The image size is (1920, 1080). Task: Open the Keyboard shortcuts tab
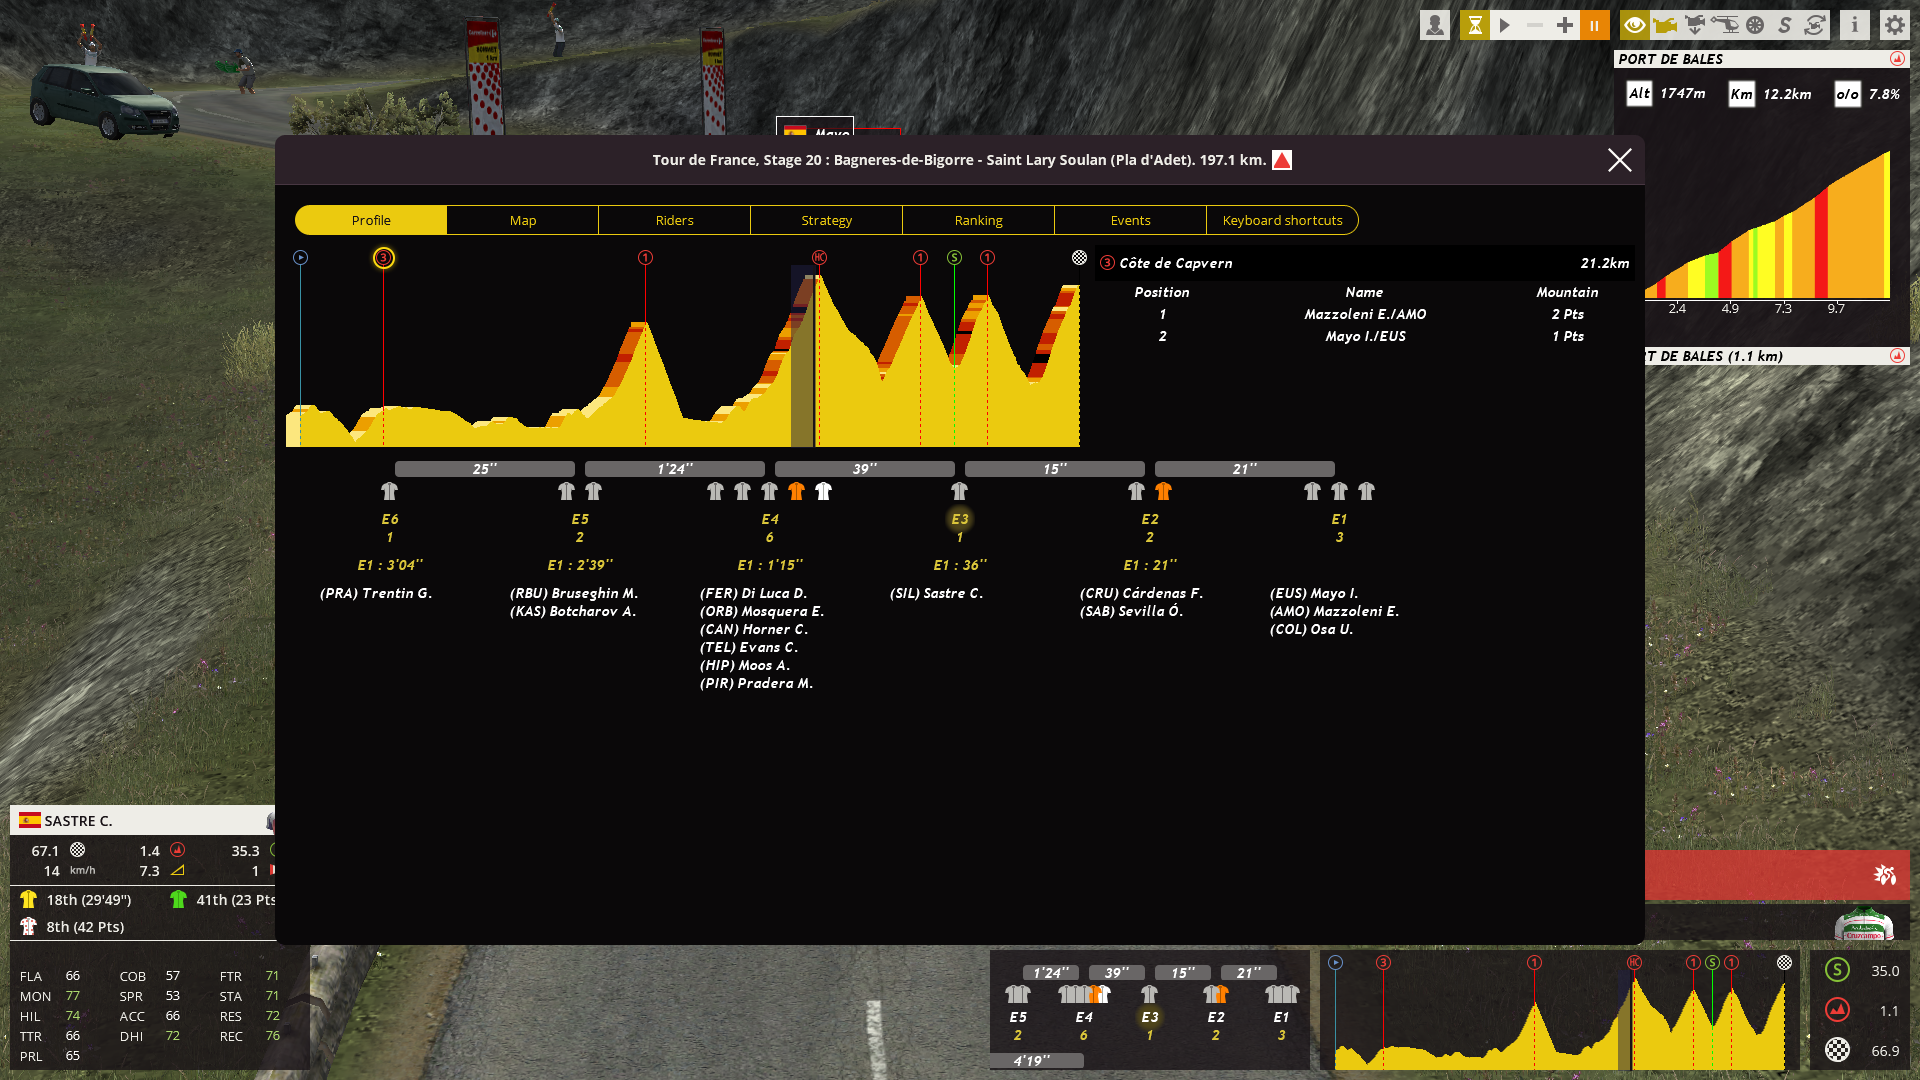pos(1283,220)
